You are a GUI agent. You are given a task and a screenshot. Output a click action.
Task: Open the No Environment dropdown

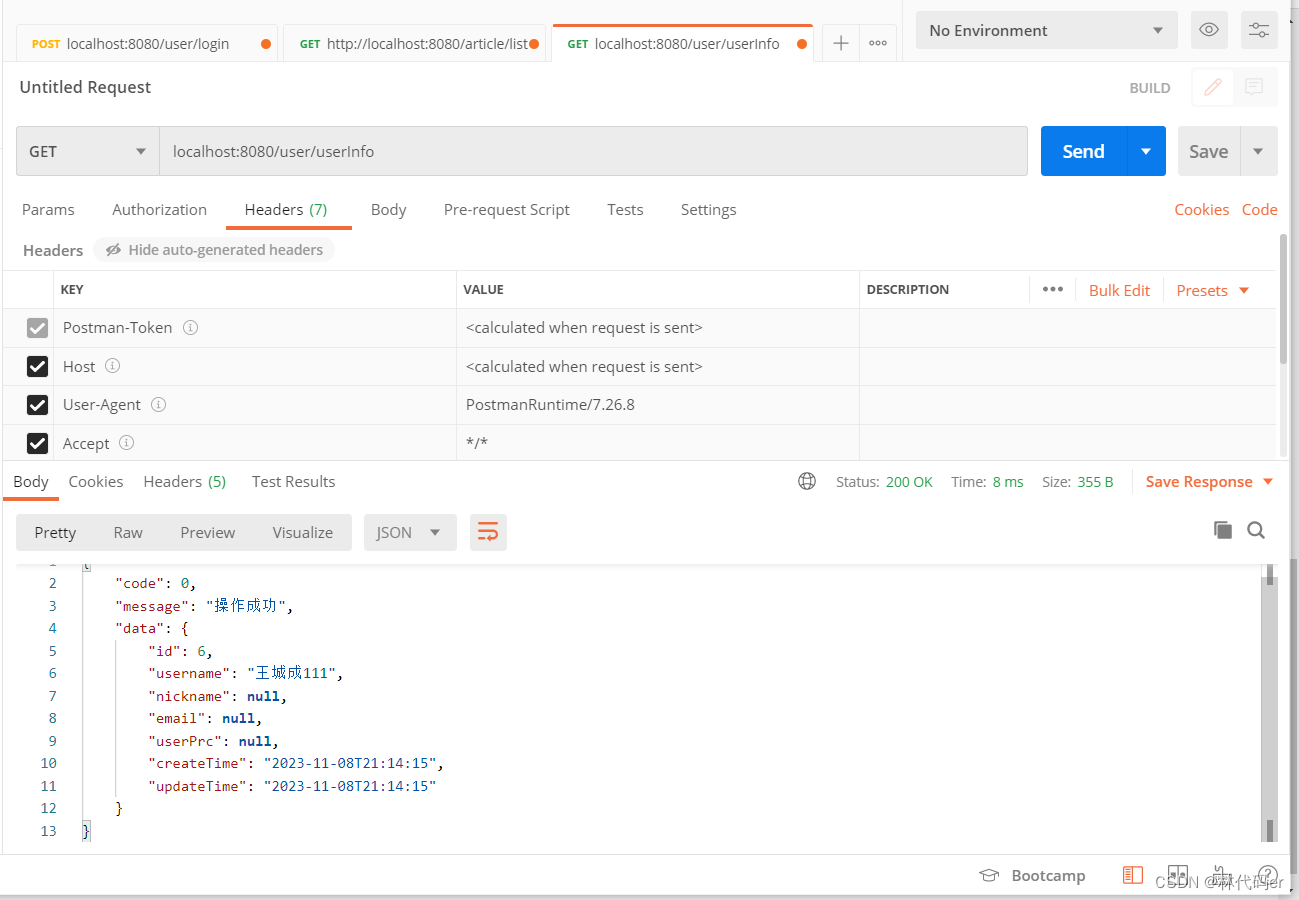1046,30
